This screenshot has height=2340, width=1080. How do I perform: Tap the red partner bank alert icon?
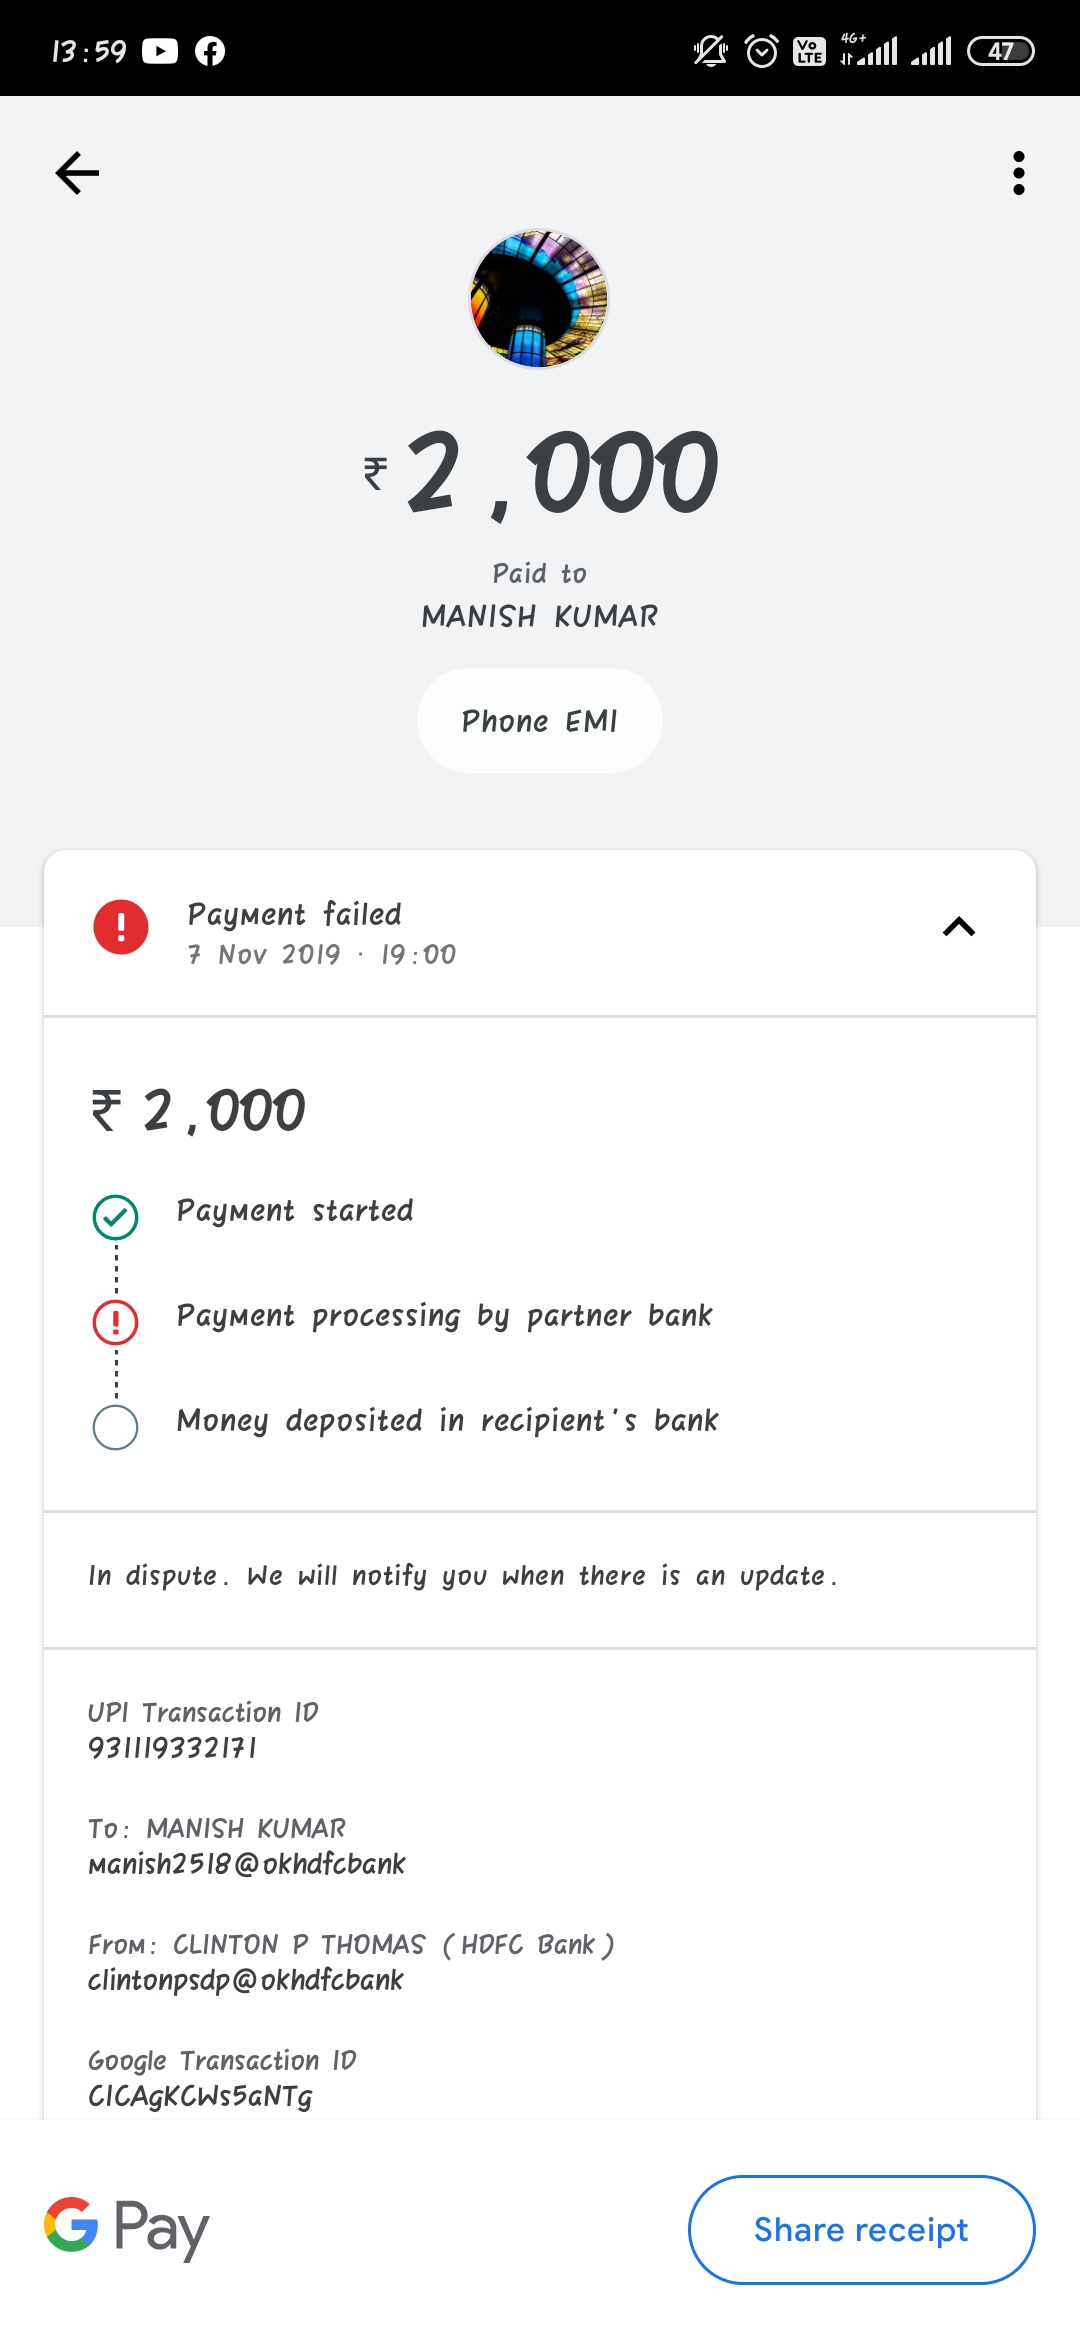tap(116, 1322)
